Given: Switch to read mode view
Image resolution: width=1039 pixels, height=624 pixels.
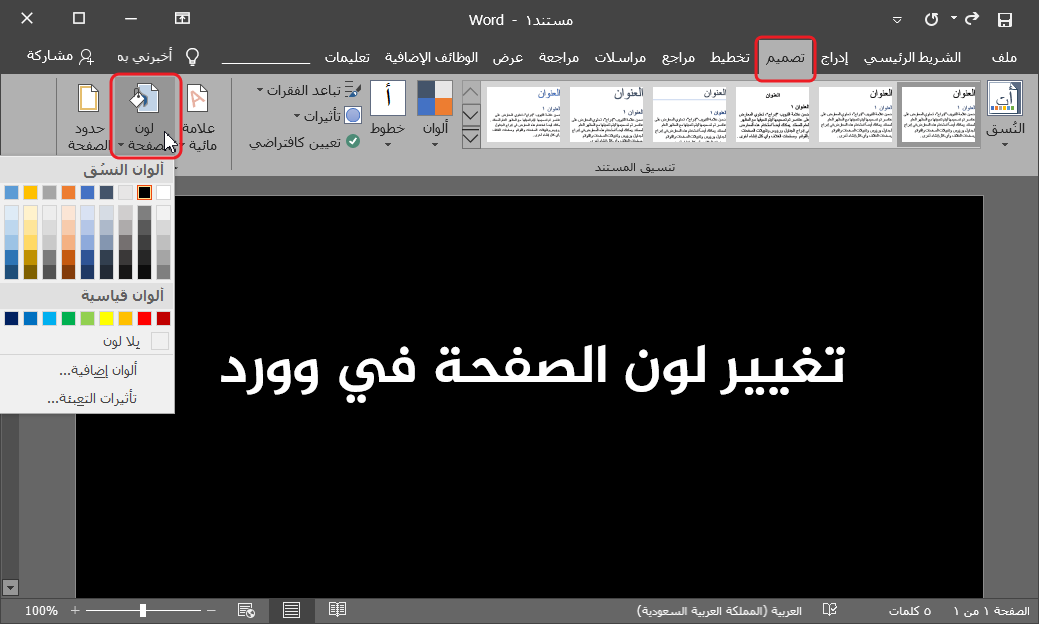Looking at the screenshot, I should [x=337, y=609].
